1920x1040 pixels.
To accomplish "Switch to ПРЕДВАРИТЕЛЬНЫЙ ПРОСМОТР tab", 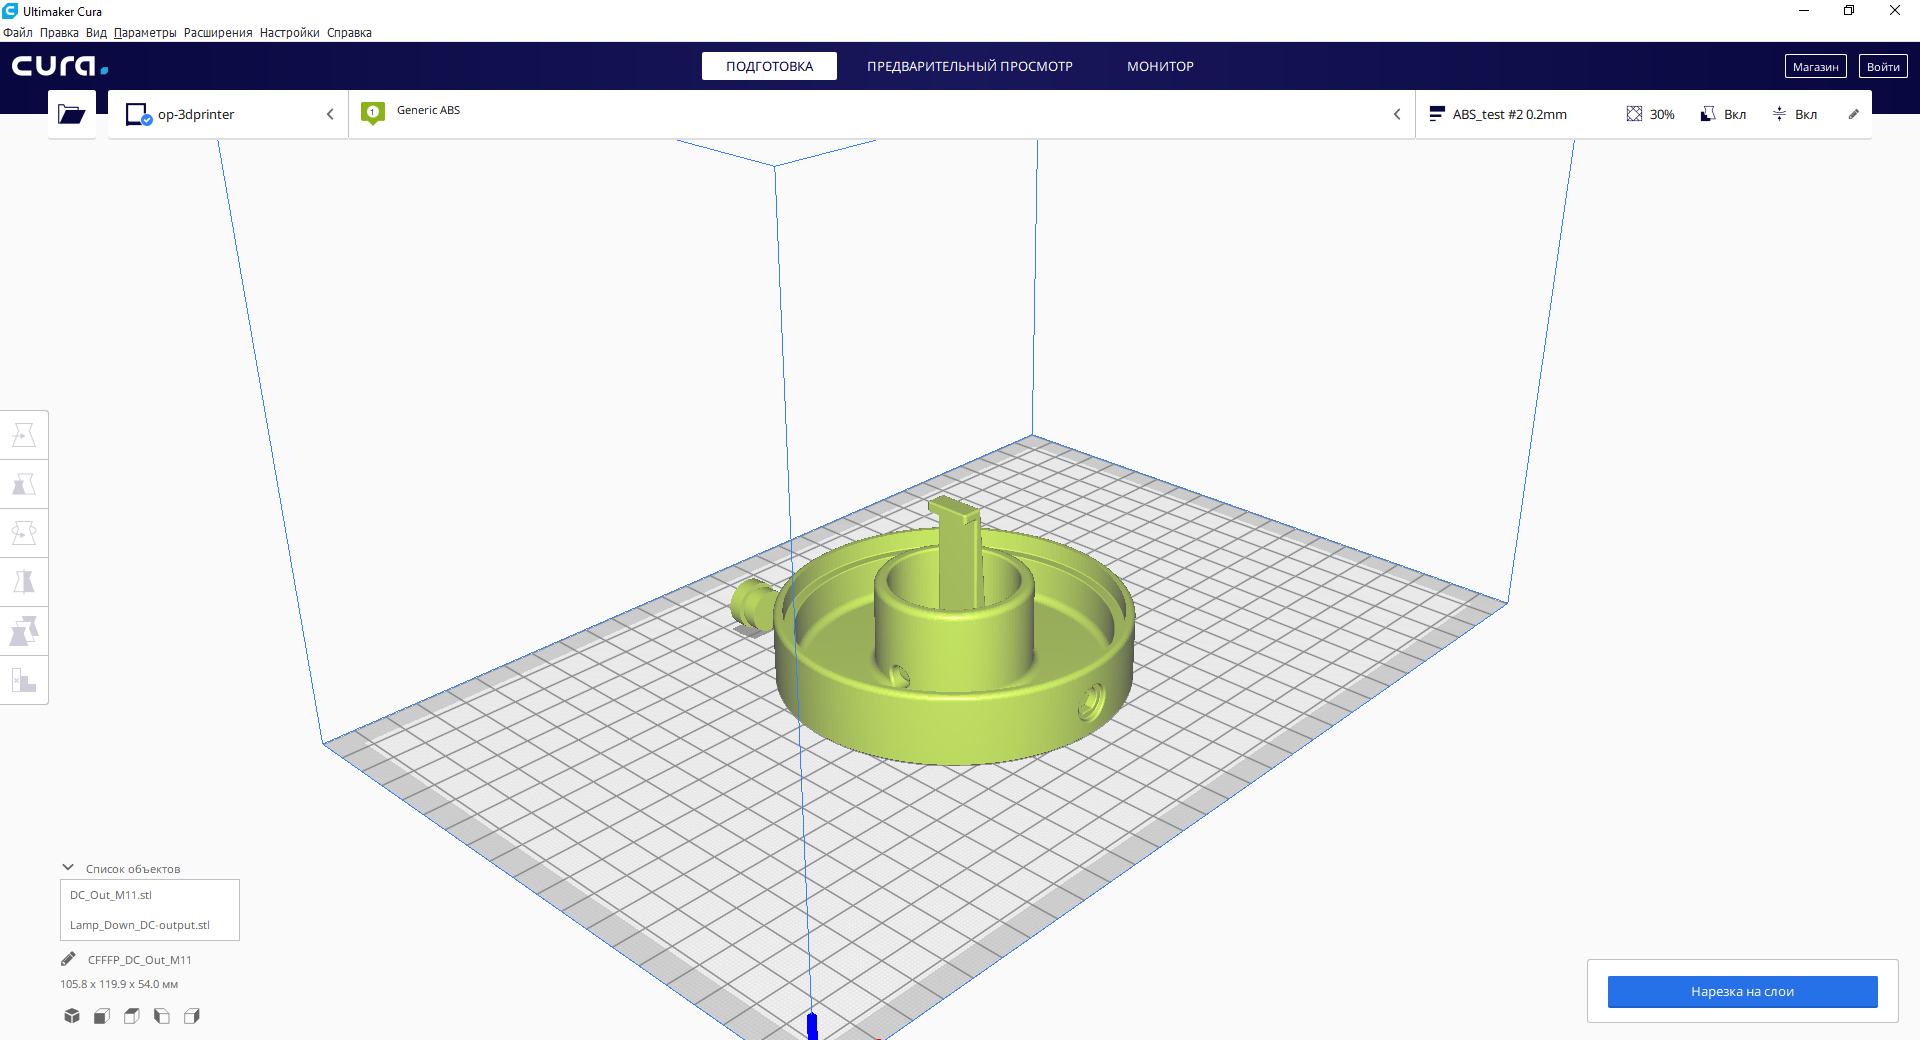I will click(969, 66).
